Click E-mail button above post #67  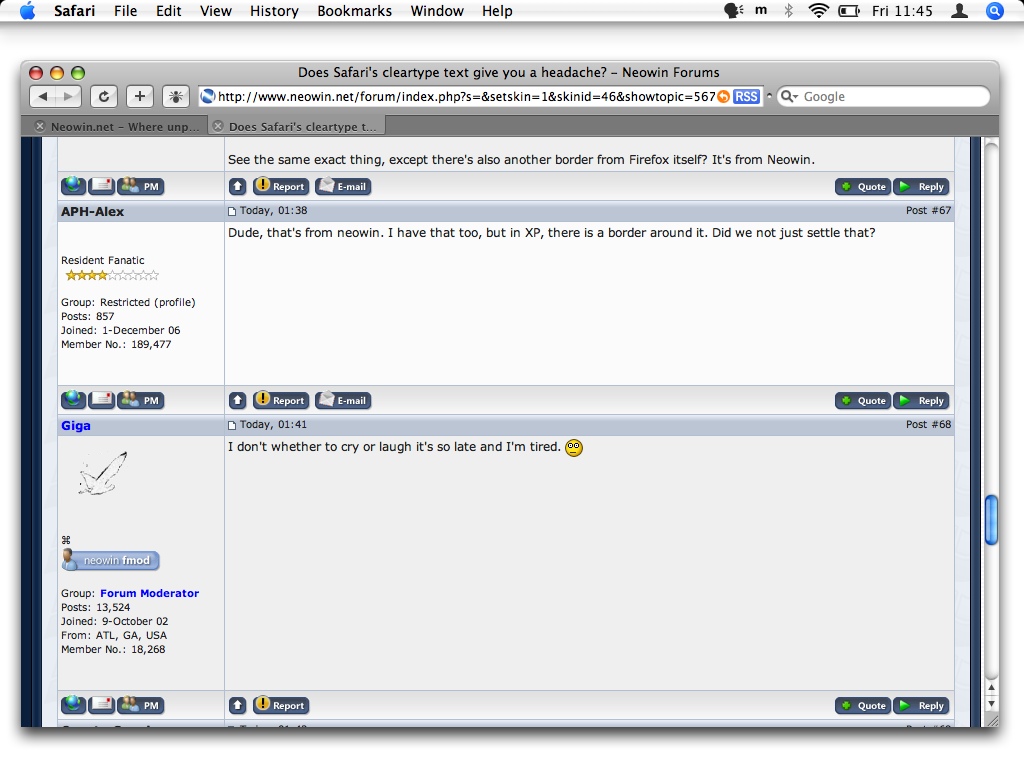pyautogui.click(x=343, y=186)
